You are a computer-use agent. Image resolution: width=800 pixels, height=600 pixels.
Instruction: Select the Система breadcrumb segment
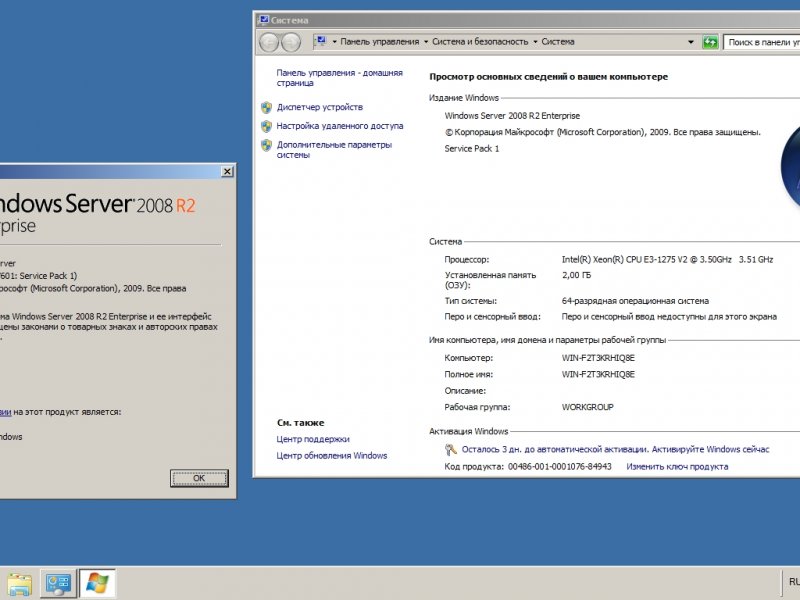[x=558, y=42]
